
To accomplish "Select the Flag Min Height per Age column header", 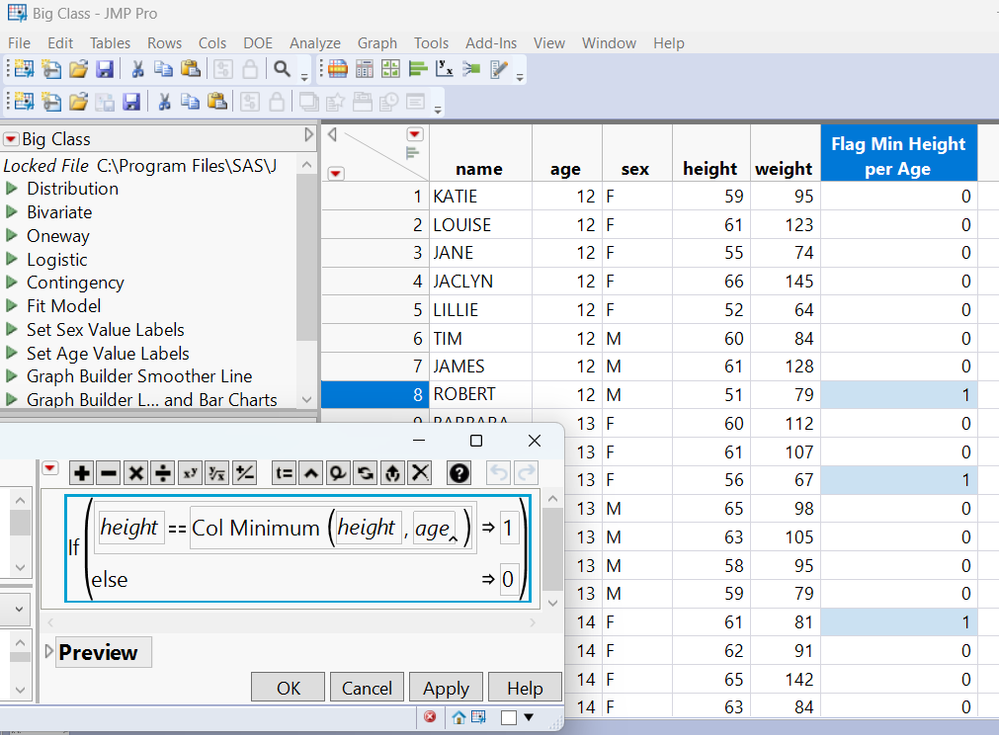I will coord(898,156).
